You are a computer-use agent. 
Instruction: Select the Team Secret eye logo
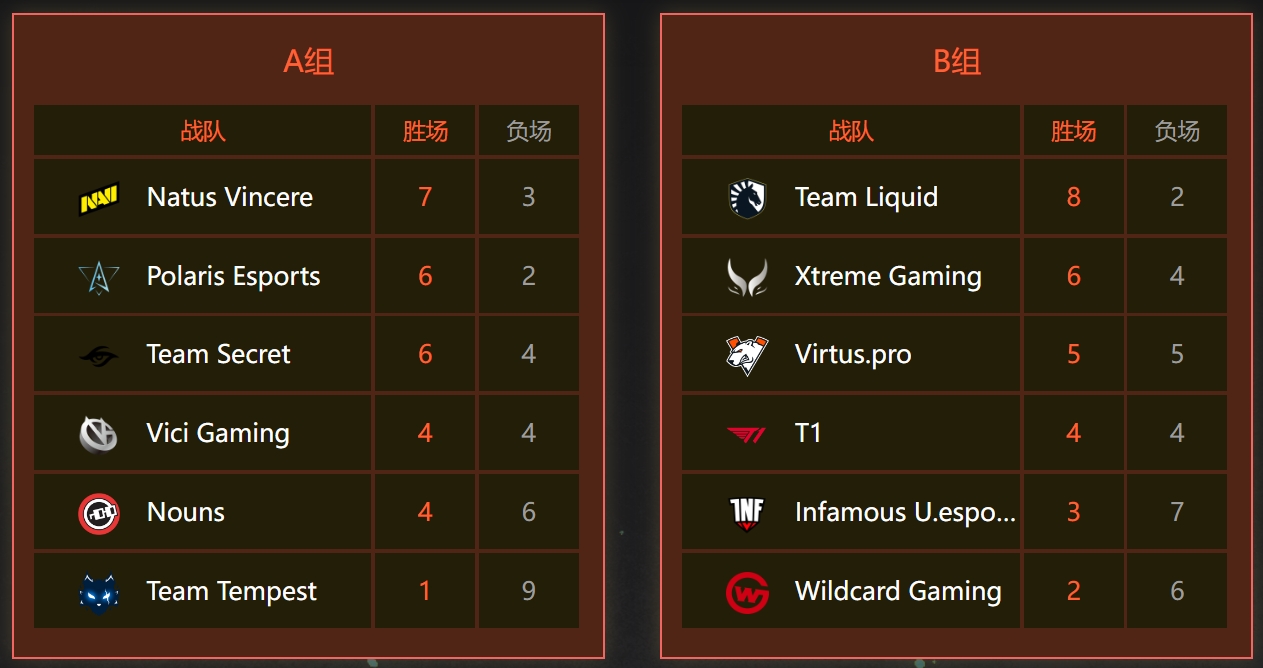point(99,355)
